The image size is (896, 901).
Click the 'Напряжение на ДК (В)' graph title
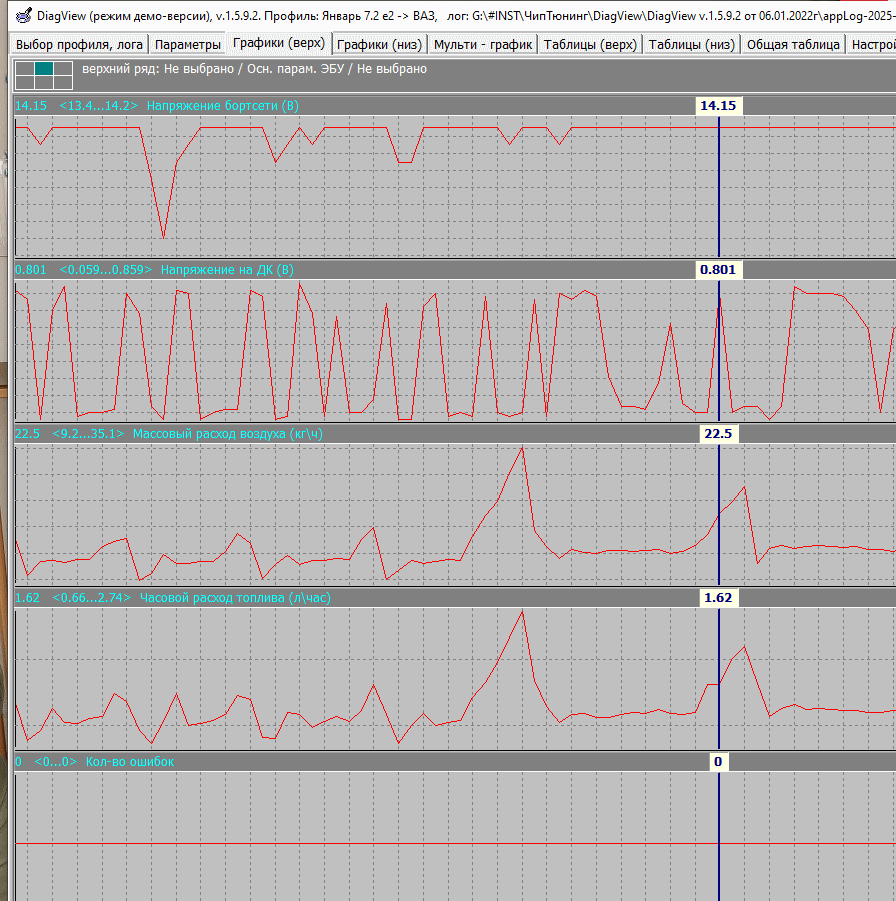coord(227,269)
